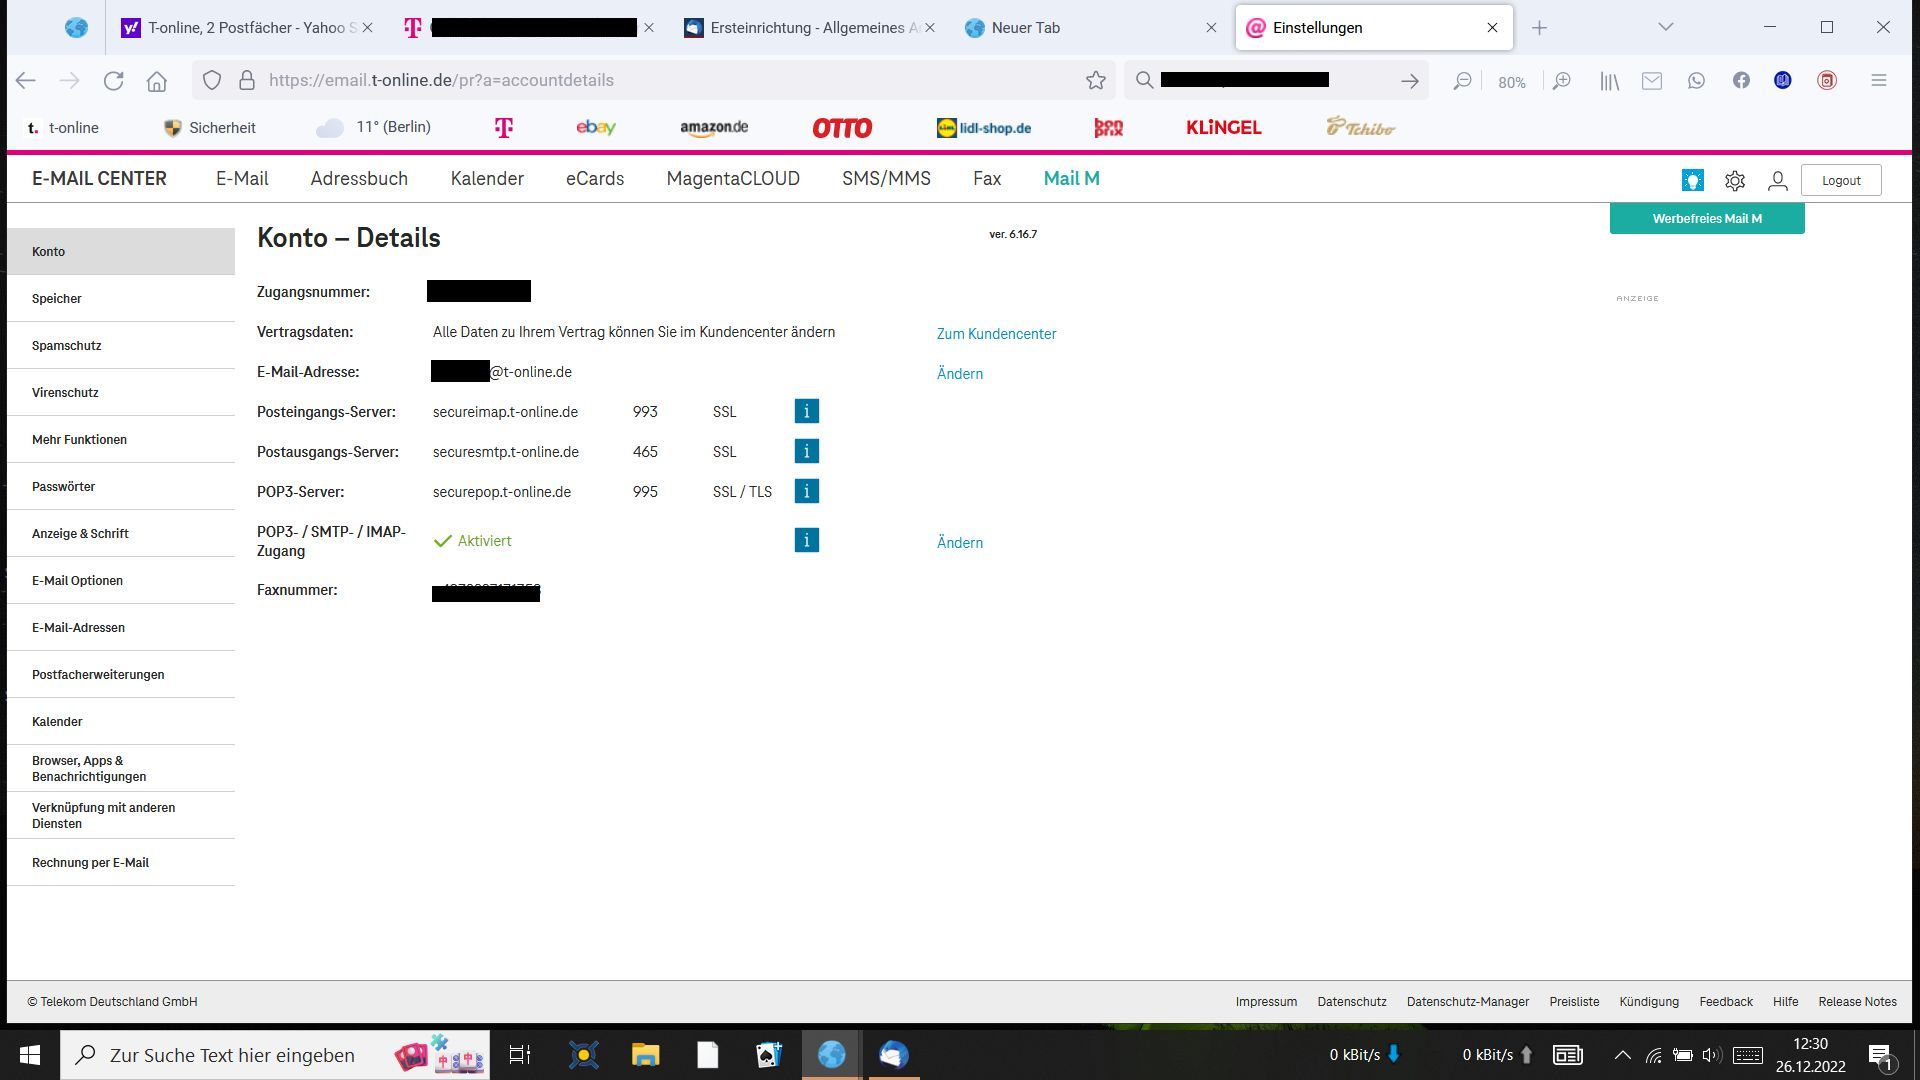Click info icon next to Aktiviert status

point(806,540)
